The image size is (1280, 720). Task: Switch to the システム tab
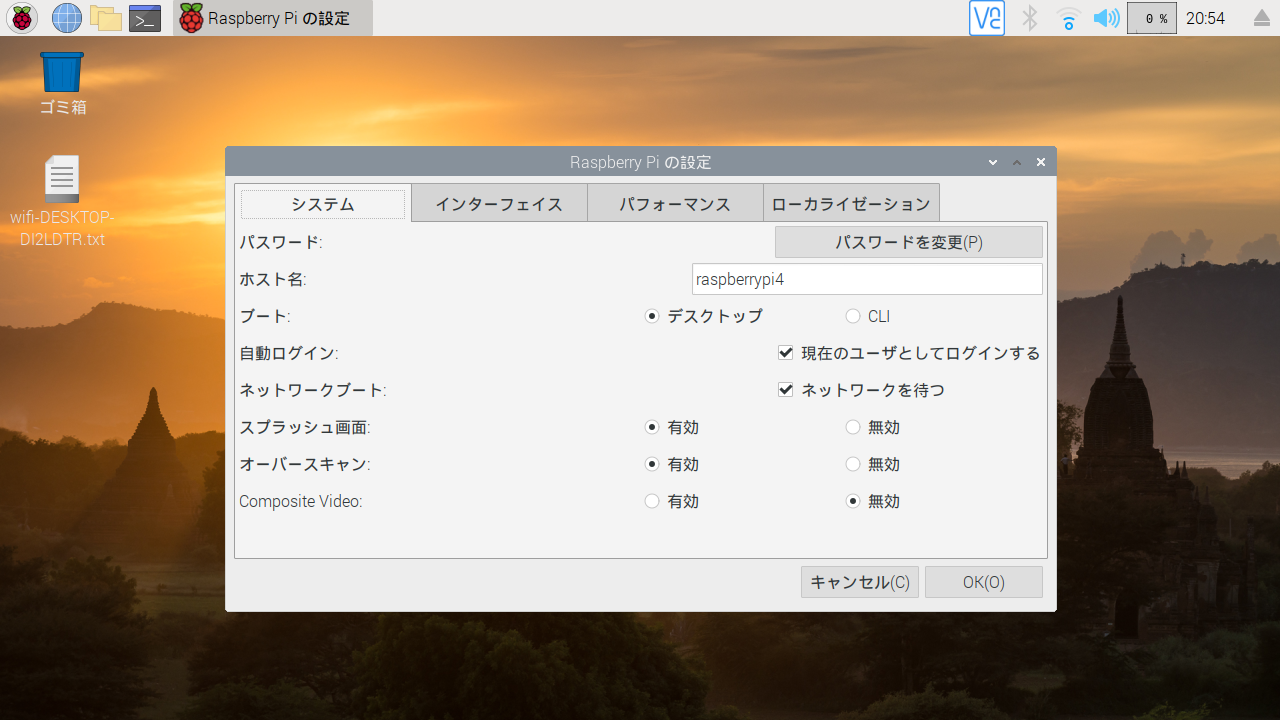[x=323, y=204]
